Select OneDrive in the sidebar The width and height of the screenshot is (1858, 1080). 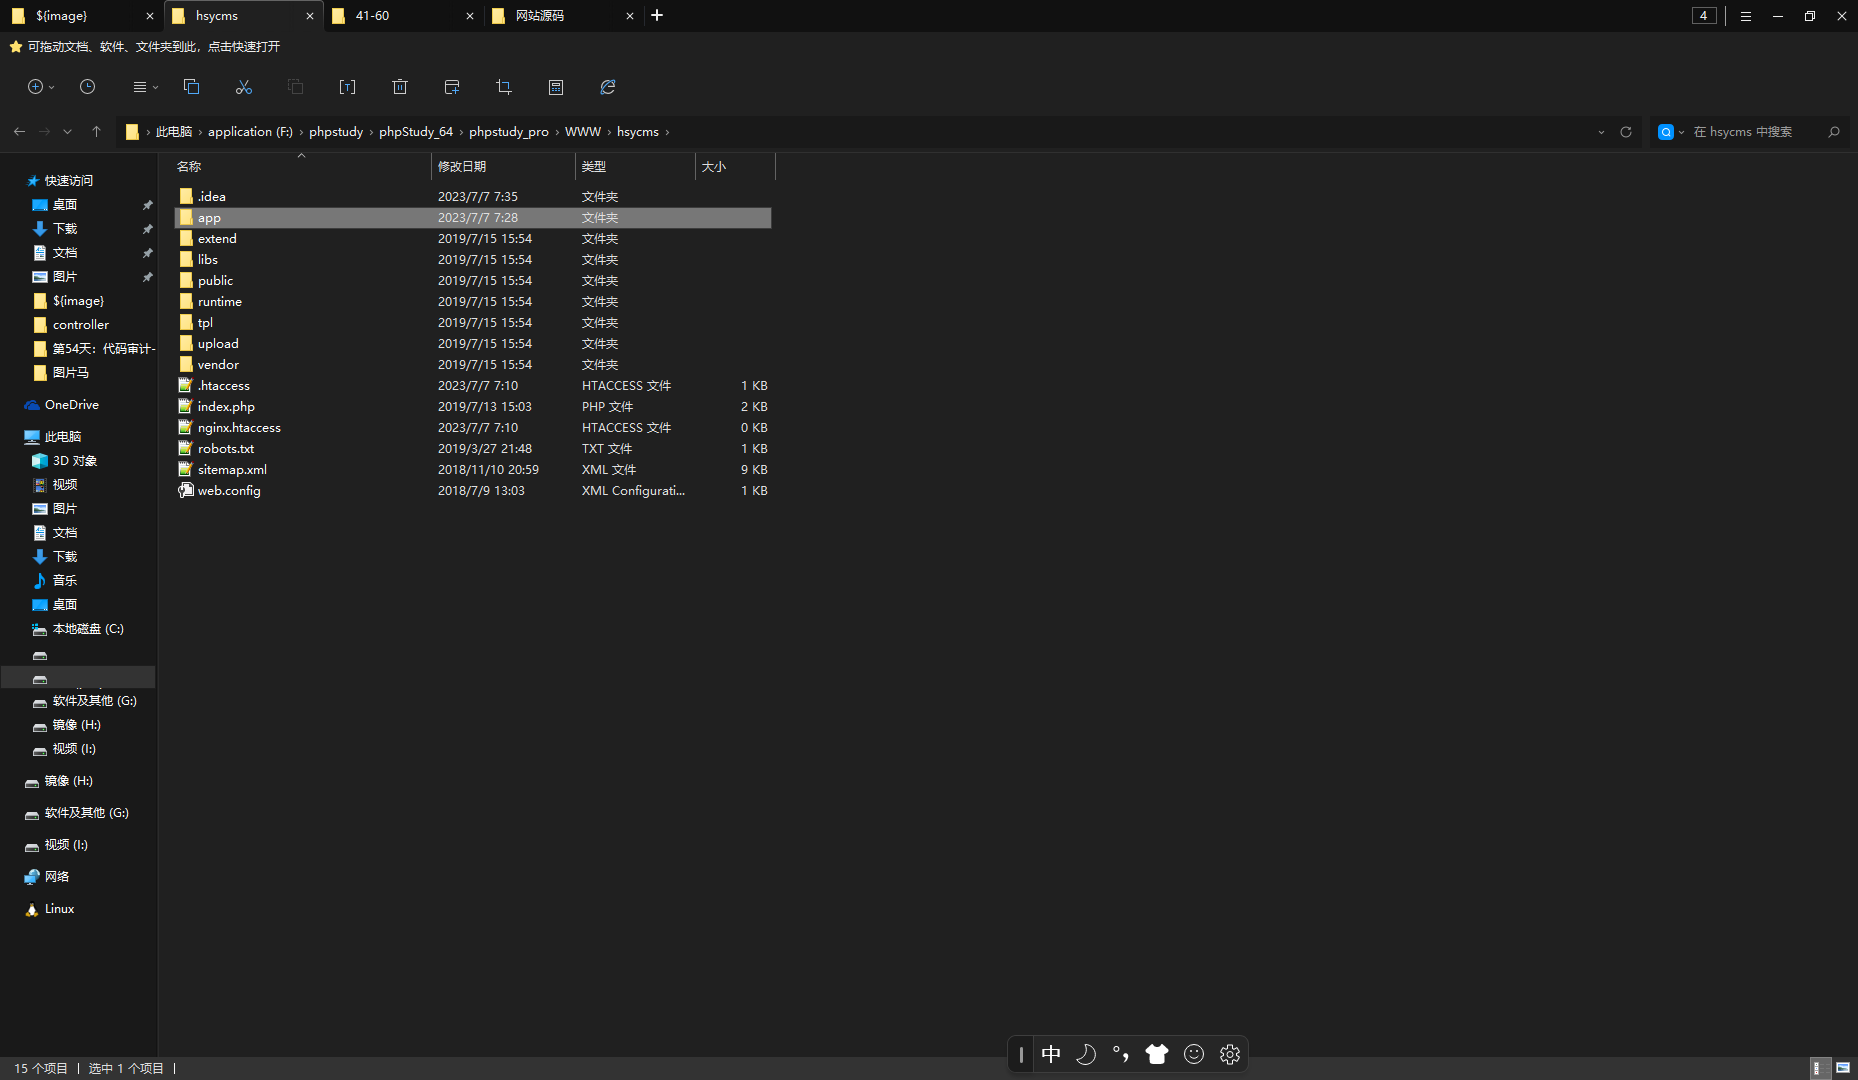pyautogui.click(x=72, y=405)
